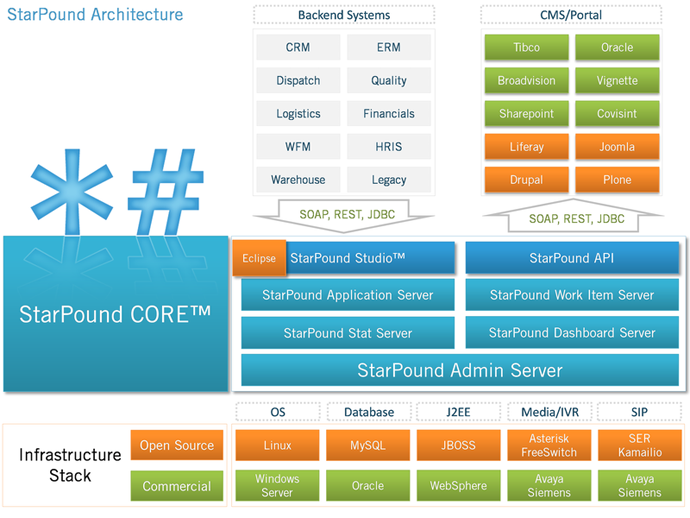This screenshot has width=690, height=518.
Task: Select Avaya Siemens under SIP
Action: pos(640,485)
